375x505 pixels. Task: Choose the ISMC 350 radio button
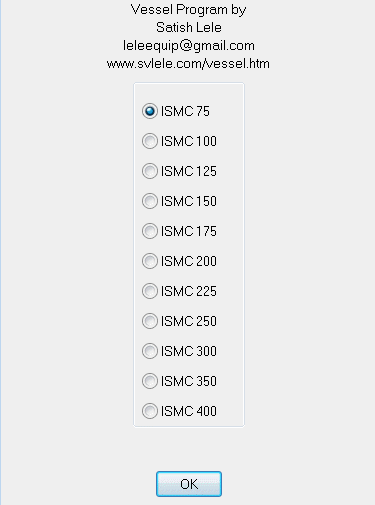179,381
